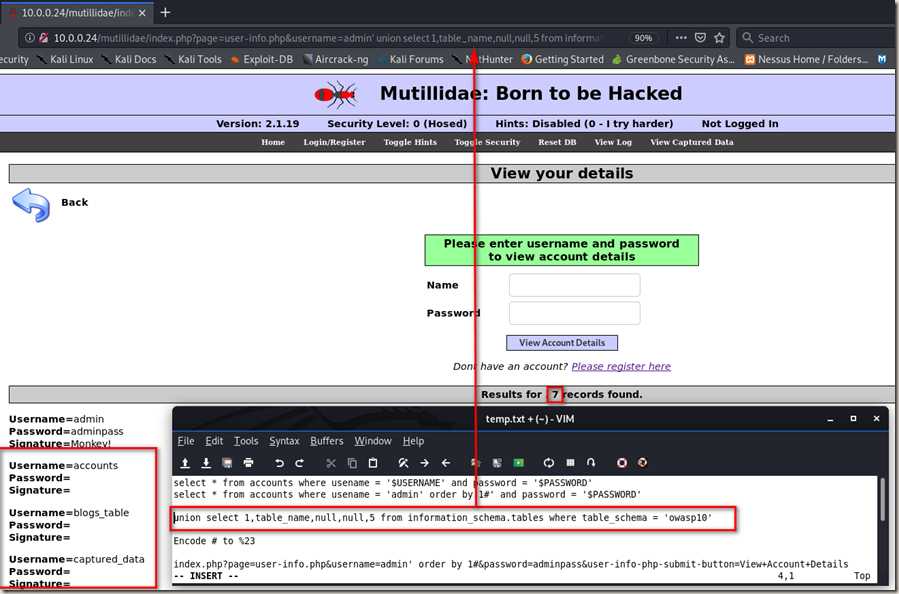Click the Build tags icon in VIM toolbar
Image resolution: width=899 pixels, height=594 pixels.
click(570, 463)
